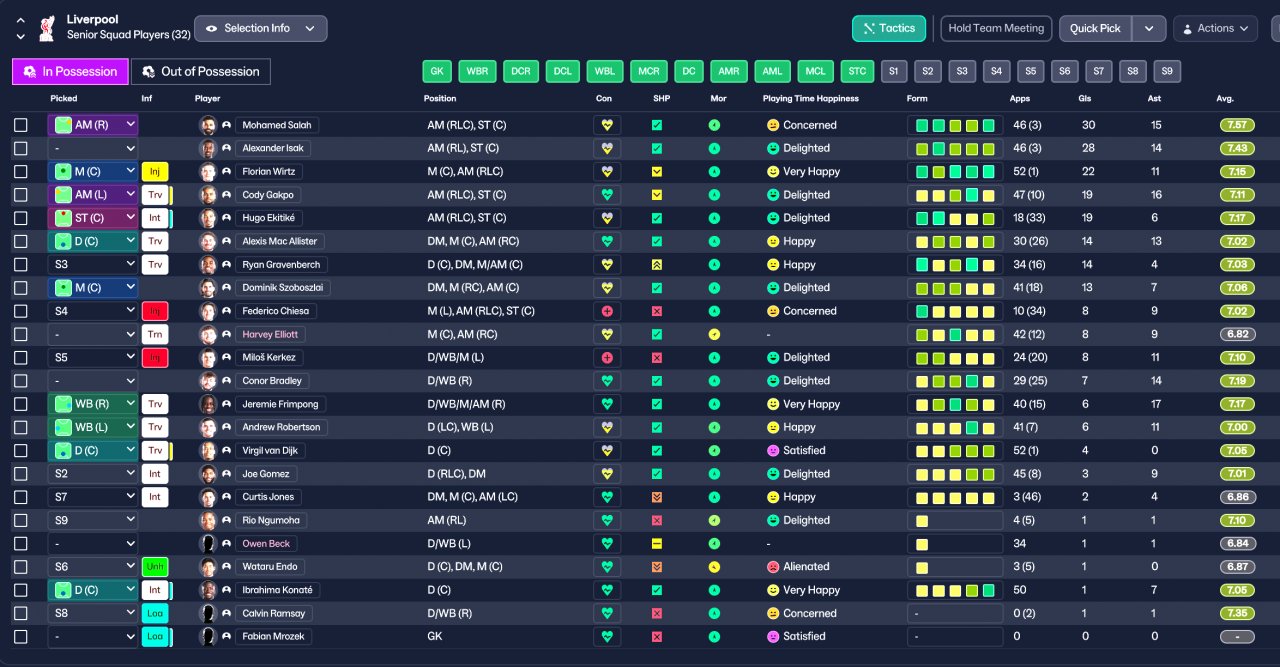Click Hugo Ekitiké's happiness face icon

772,218
